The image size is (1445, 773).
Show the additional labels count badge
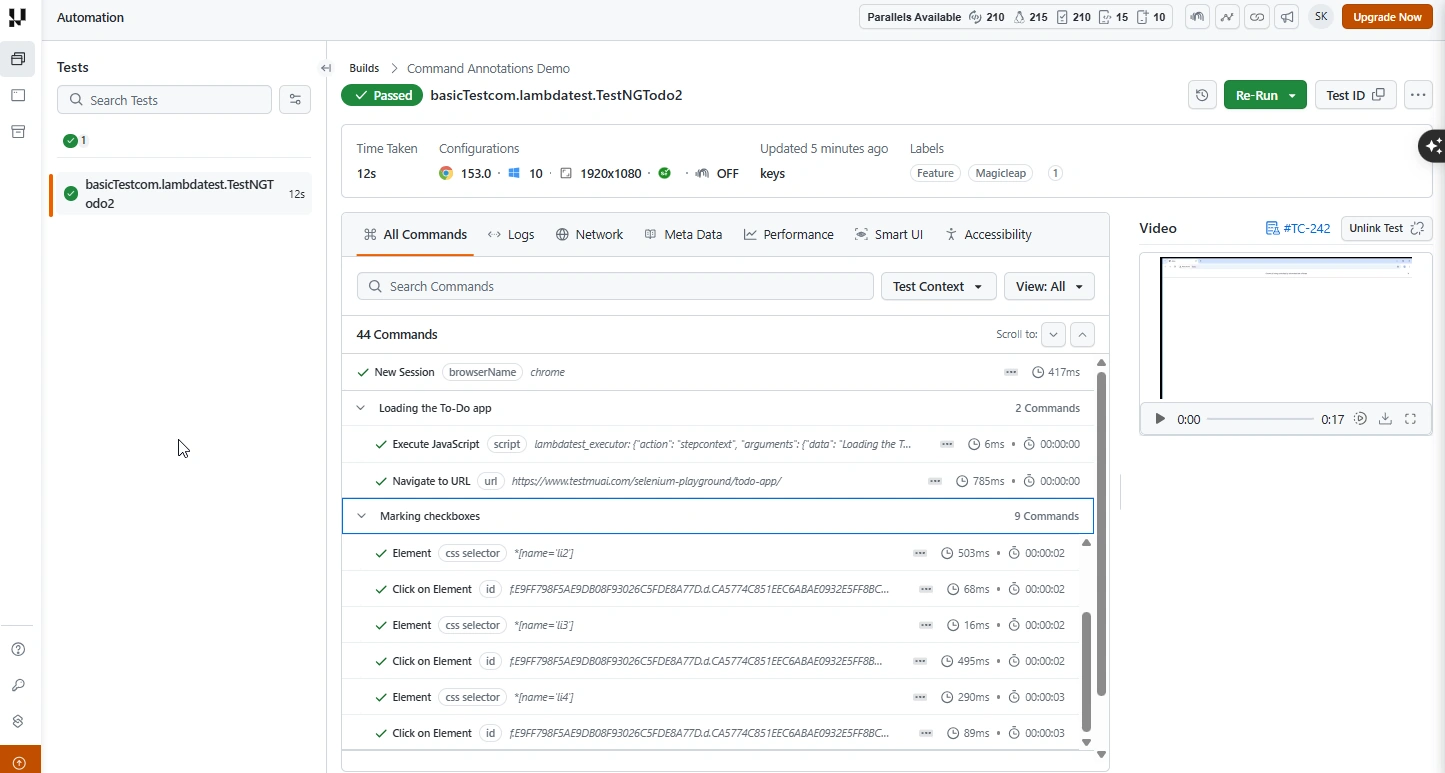pyautogui.click(x=1054, y=173)
